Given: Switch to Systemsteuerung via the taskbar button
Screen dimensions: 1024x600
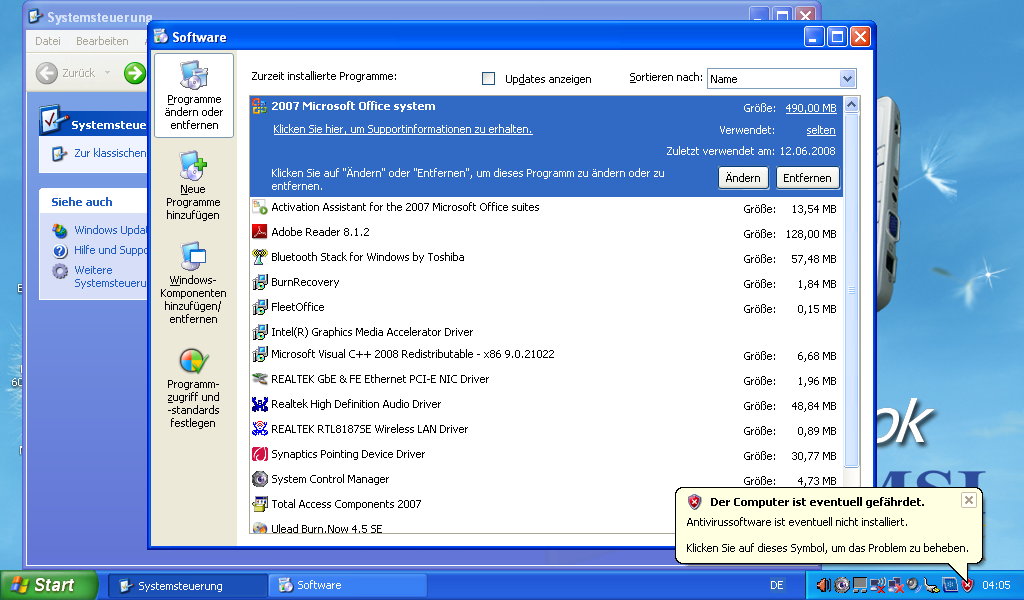Looking at the screenshot, I should (x=187, y=586).
